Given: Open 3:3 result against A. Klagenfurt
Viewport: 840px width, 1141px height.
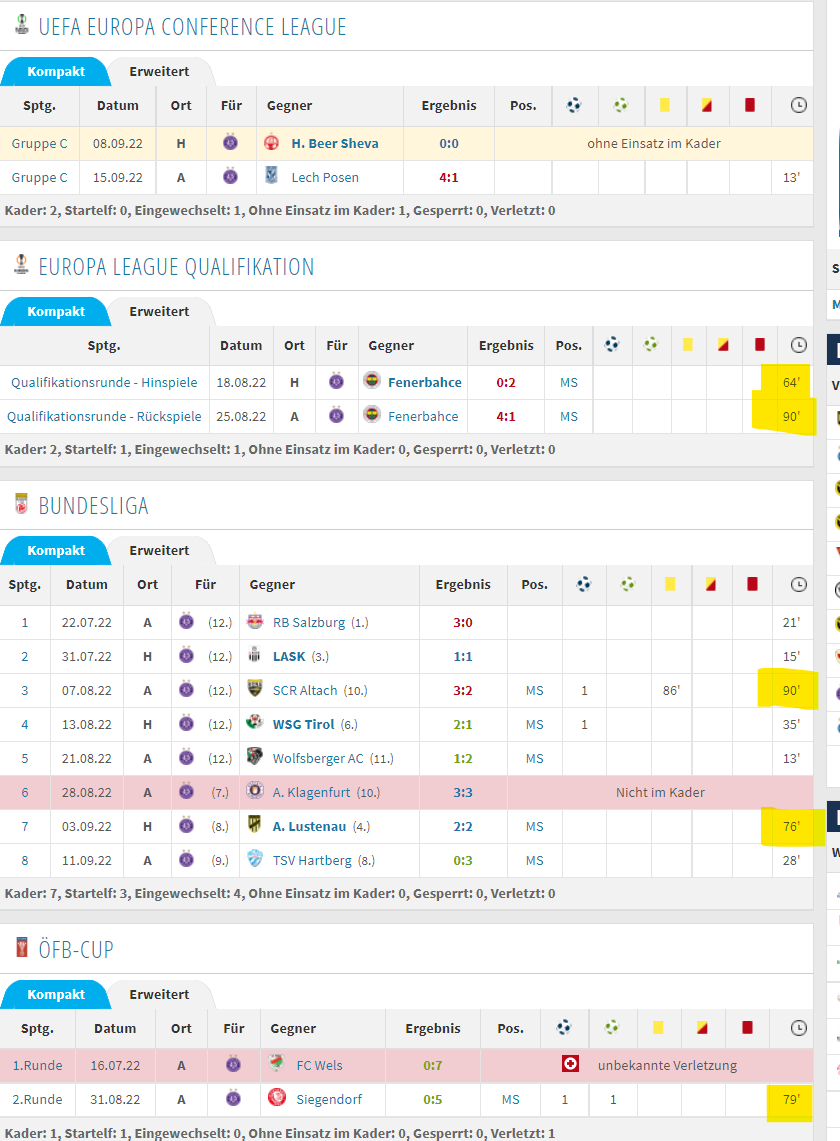Looking at the screenshot, I should 463,792.
